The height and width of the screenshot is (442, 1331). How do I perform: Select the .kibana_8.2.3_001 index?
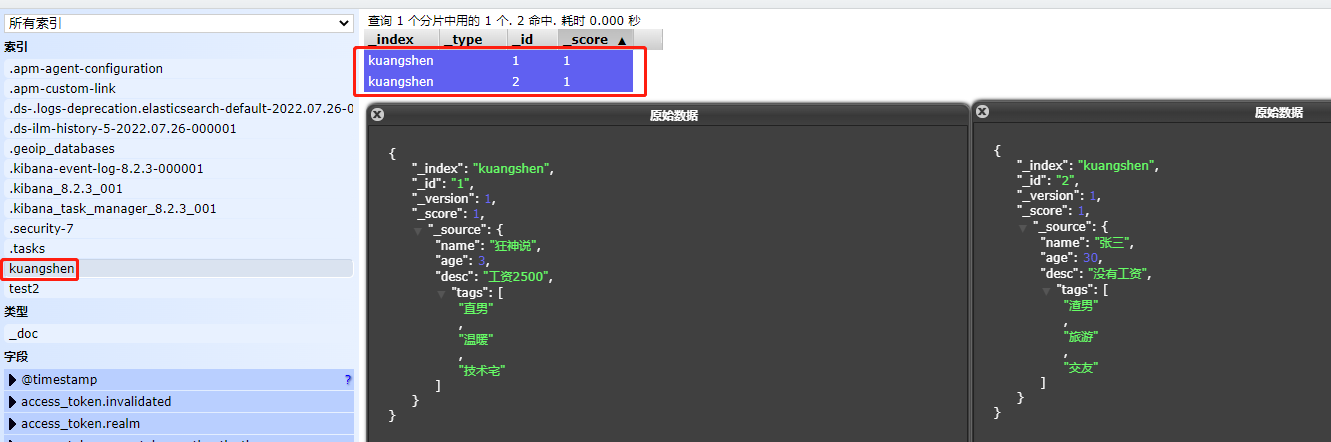[x=178, y=189]
